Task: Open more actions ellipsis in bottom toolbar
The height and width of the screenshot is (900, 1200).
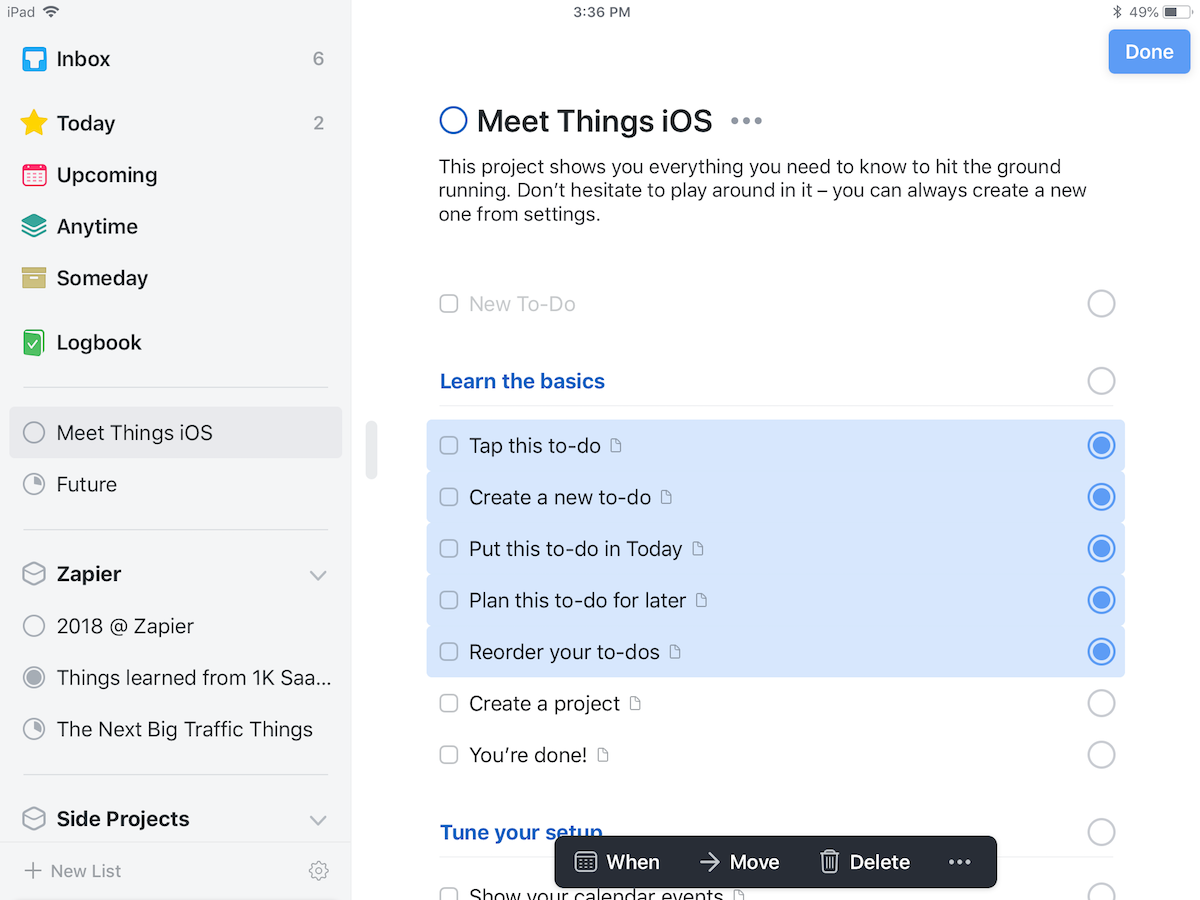Action: 960,862
